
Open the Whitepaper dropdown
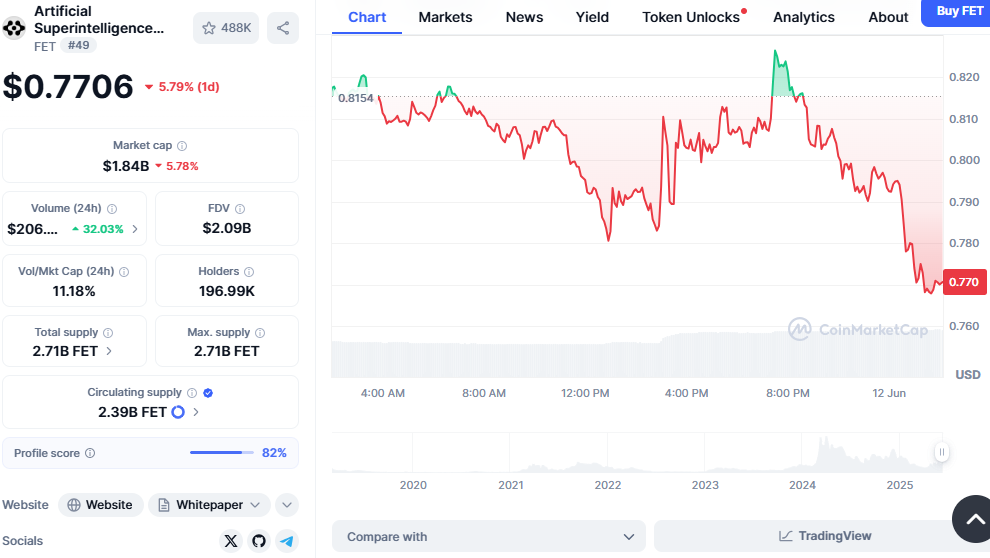pos(209,505)
